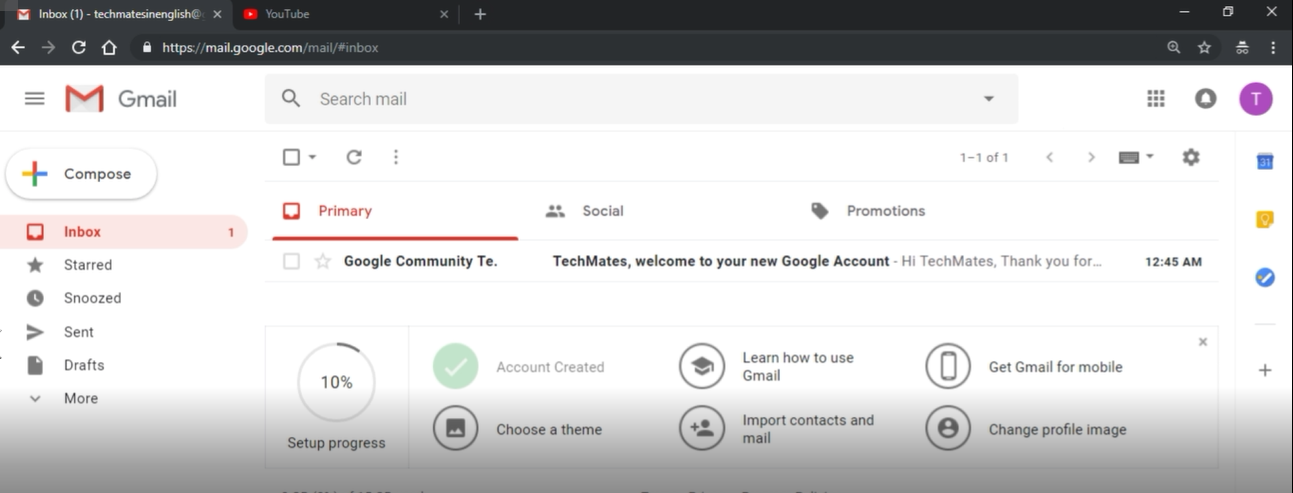1293x493 pixels.
Task: Open Google Tasks side panel icon
Action: [x=1265, y=277]
